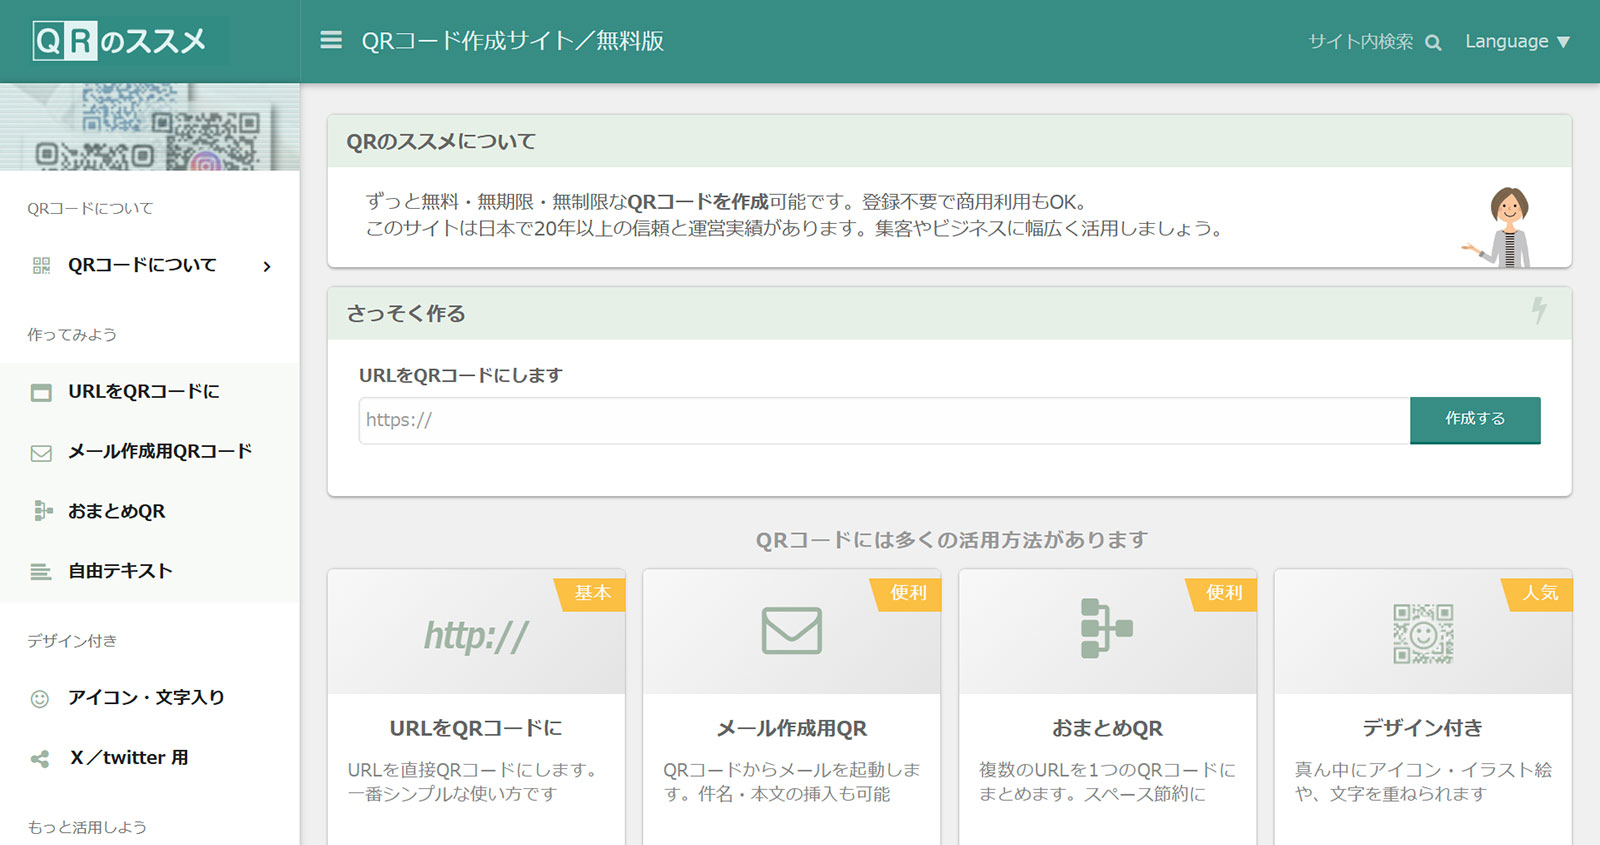Click the share icon for X/twitter
This screenshot has height=845, width=1600.
[x=40, y=759]
